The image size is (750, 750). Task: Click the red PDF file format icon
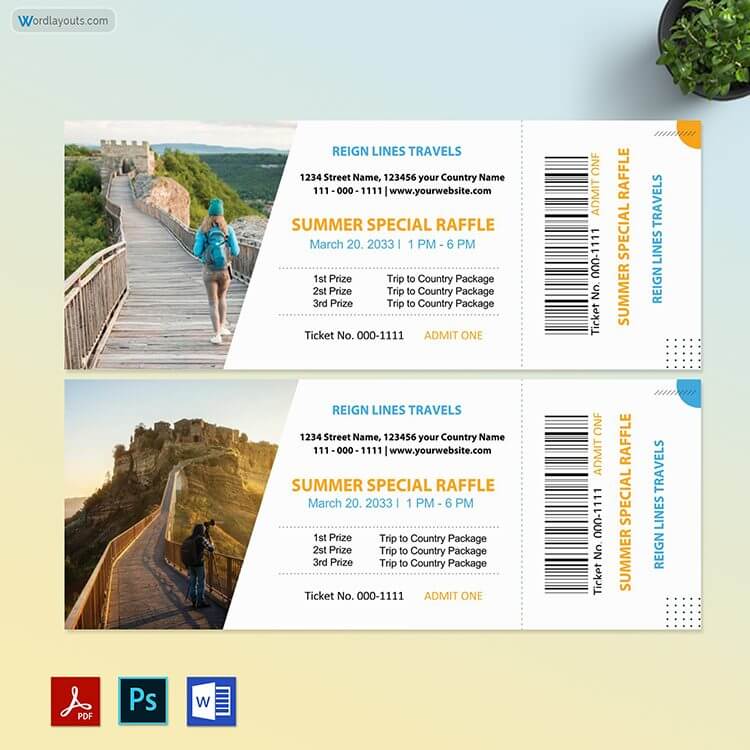[76, 701]
